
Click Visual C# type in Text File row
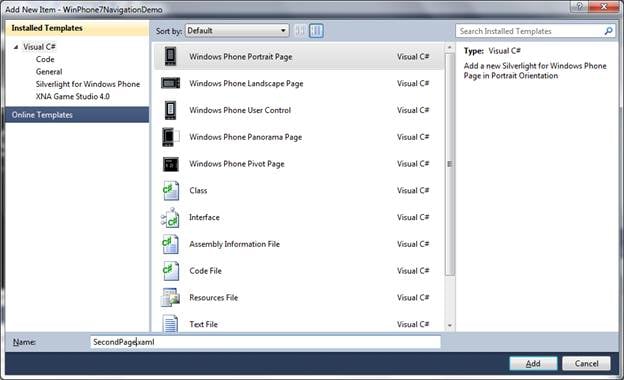pos(413,324)
